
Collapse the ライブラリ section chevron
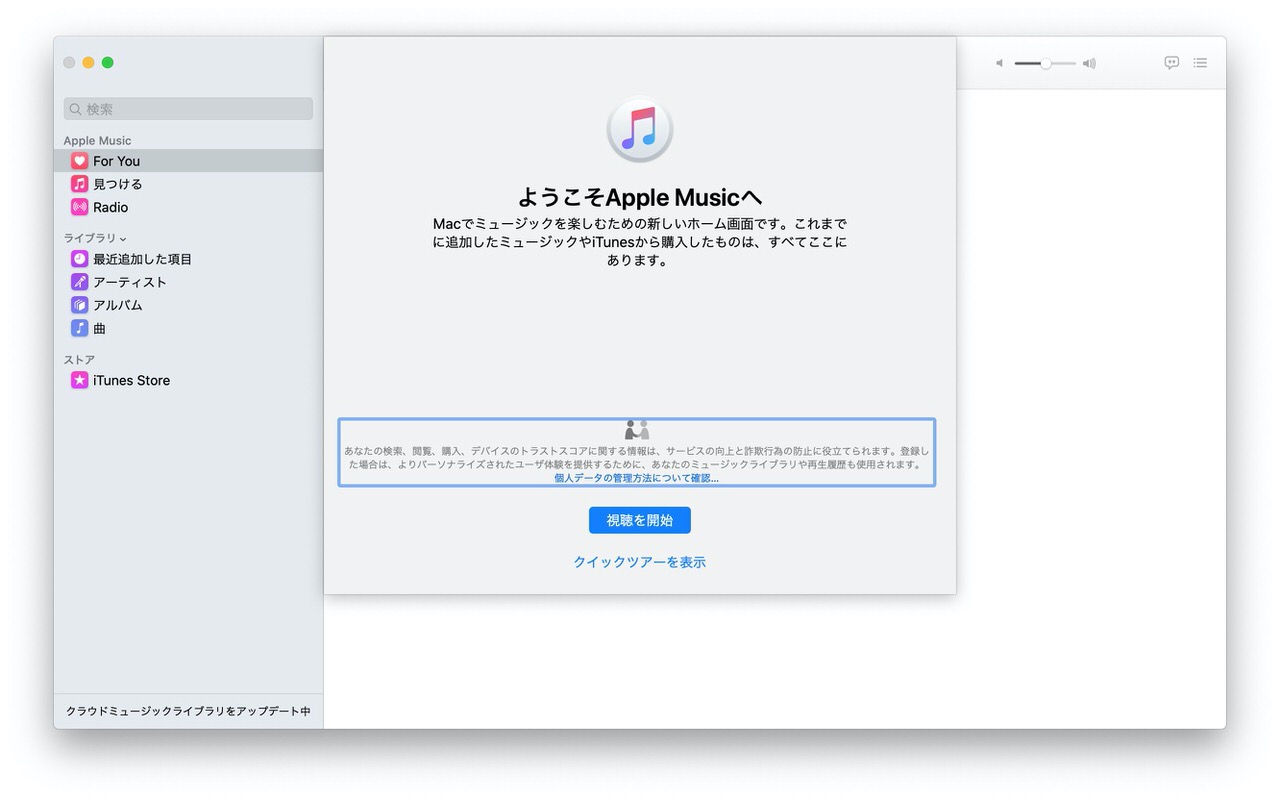click(123, 239)
